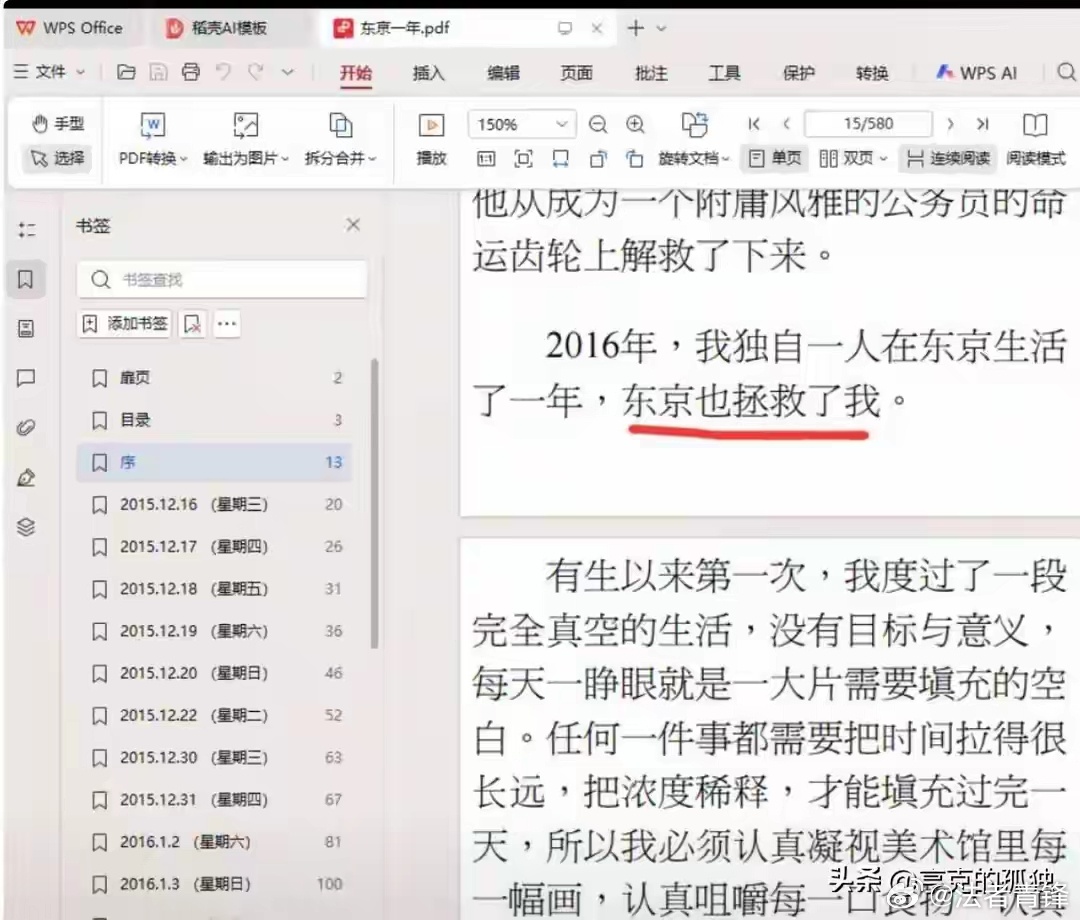Open the bookmark sidebar panel icon

click(x=26, y=279)
